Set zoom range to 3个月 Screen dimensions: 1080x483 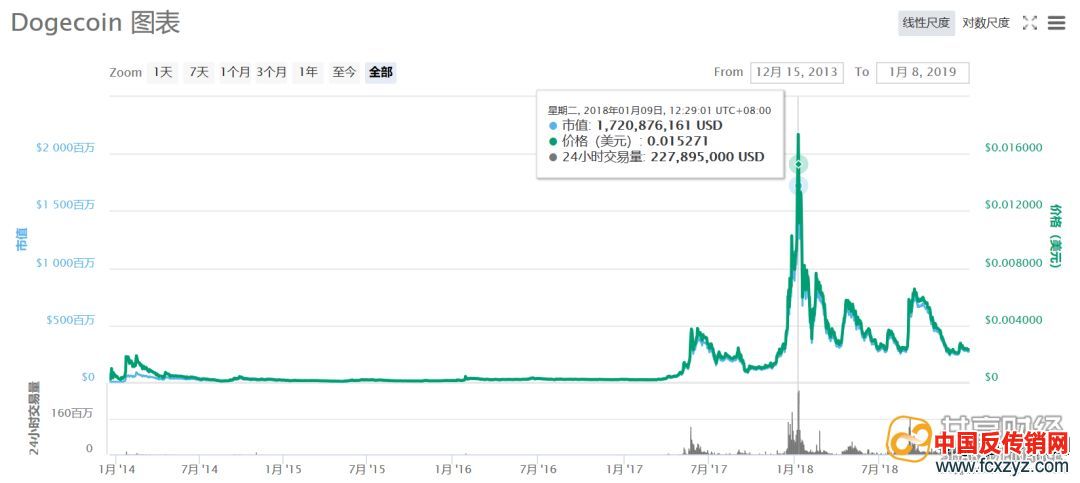pyautogui.click(x=271, y=72)
